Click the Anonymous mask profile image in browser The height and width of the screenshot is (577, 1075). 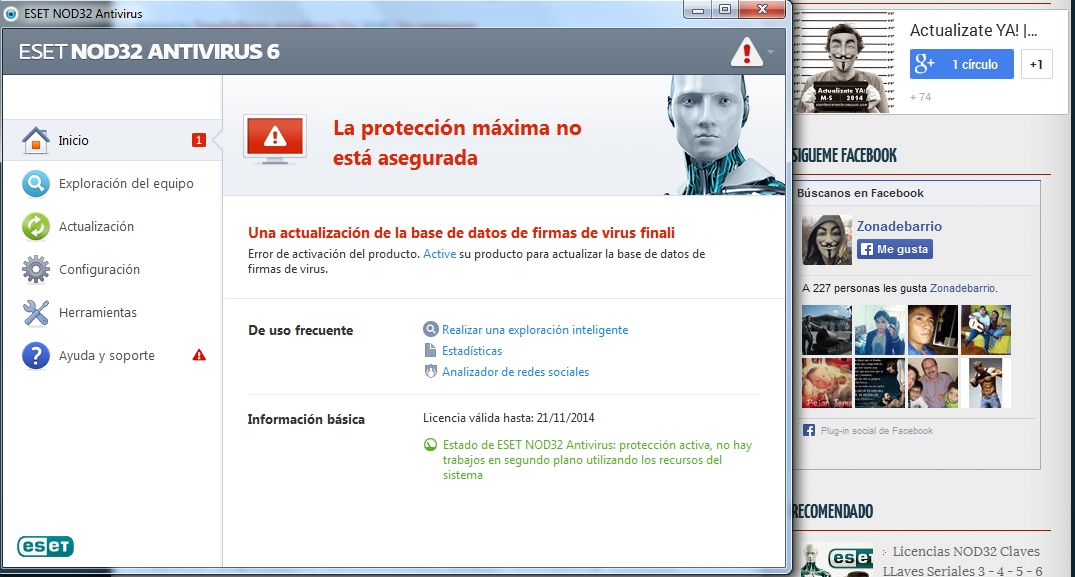click(x=845, y=60)
